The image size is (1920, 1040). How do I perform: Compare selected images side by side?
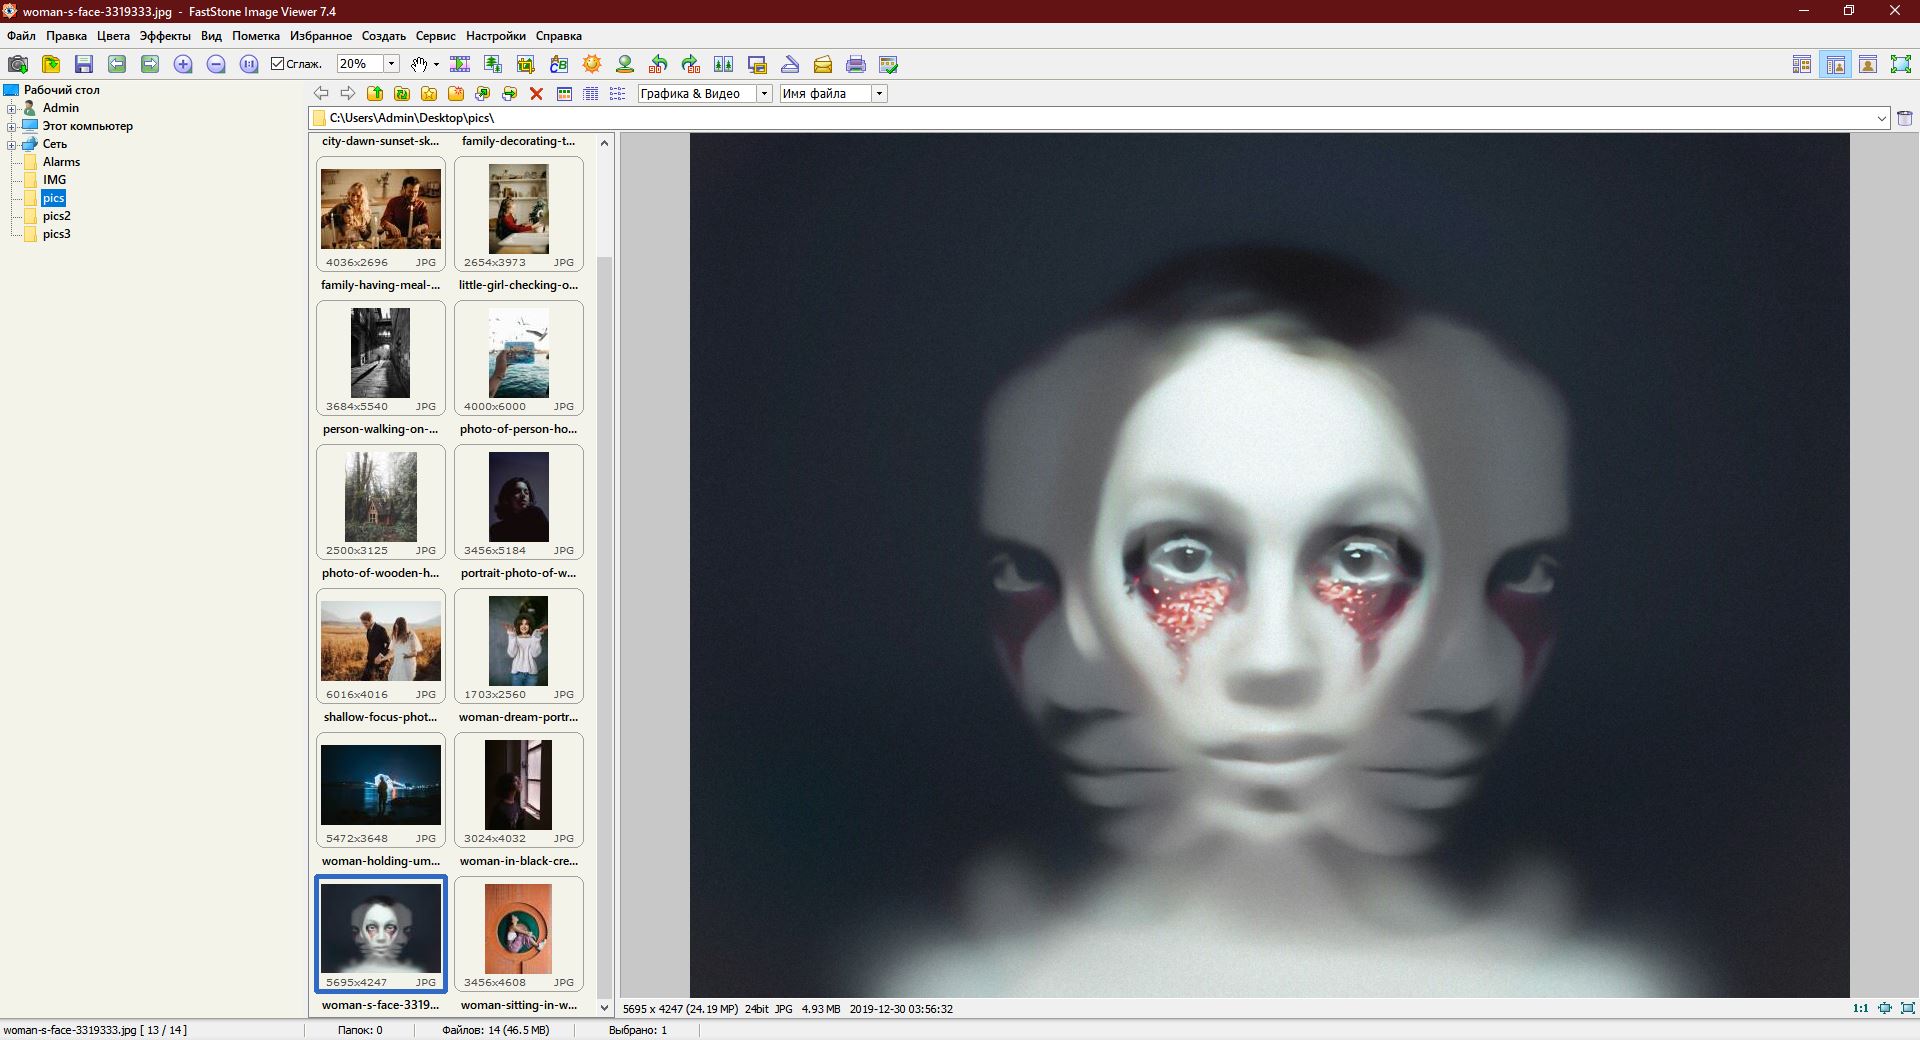pos(724,64)
